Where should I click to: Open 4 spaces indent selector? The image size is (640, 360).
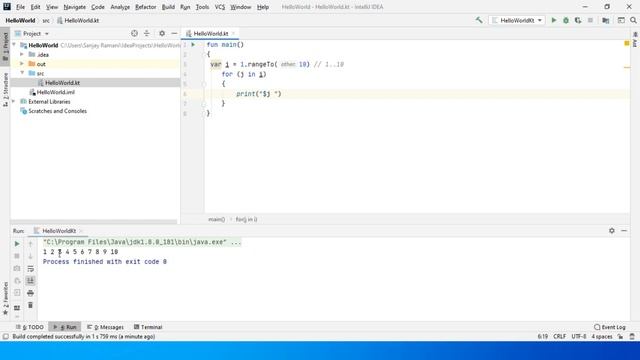pos(602,337)
